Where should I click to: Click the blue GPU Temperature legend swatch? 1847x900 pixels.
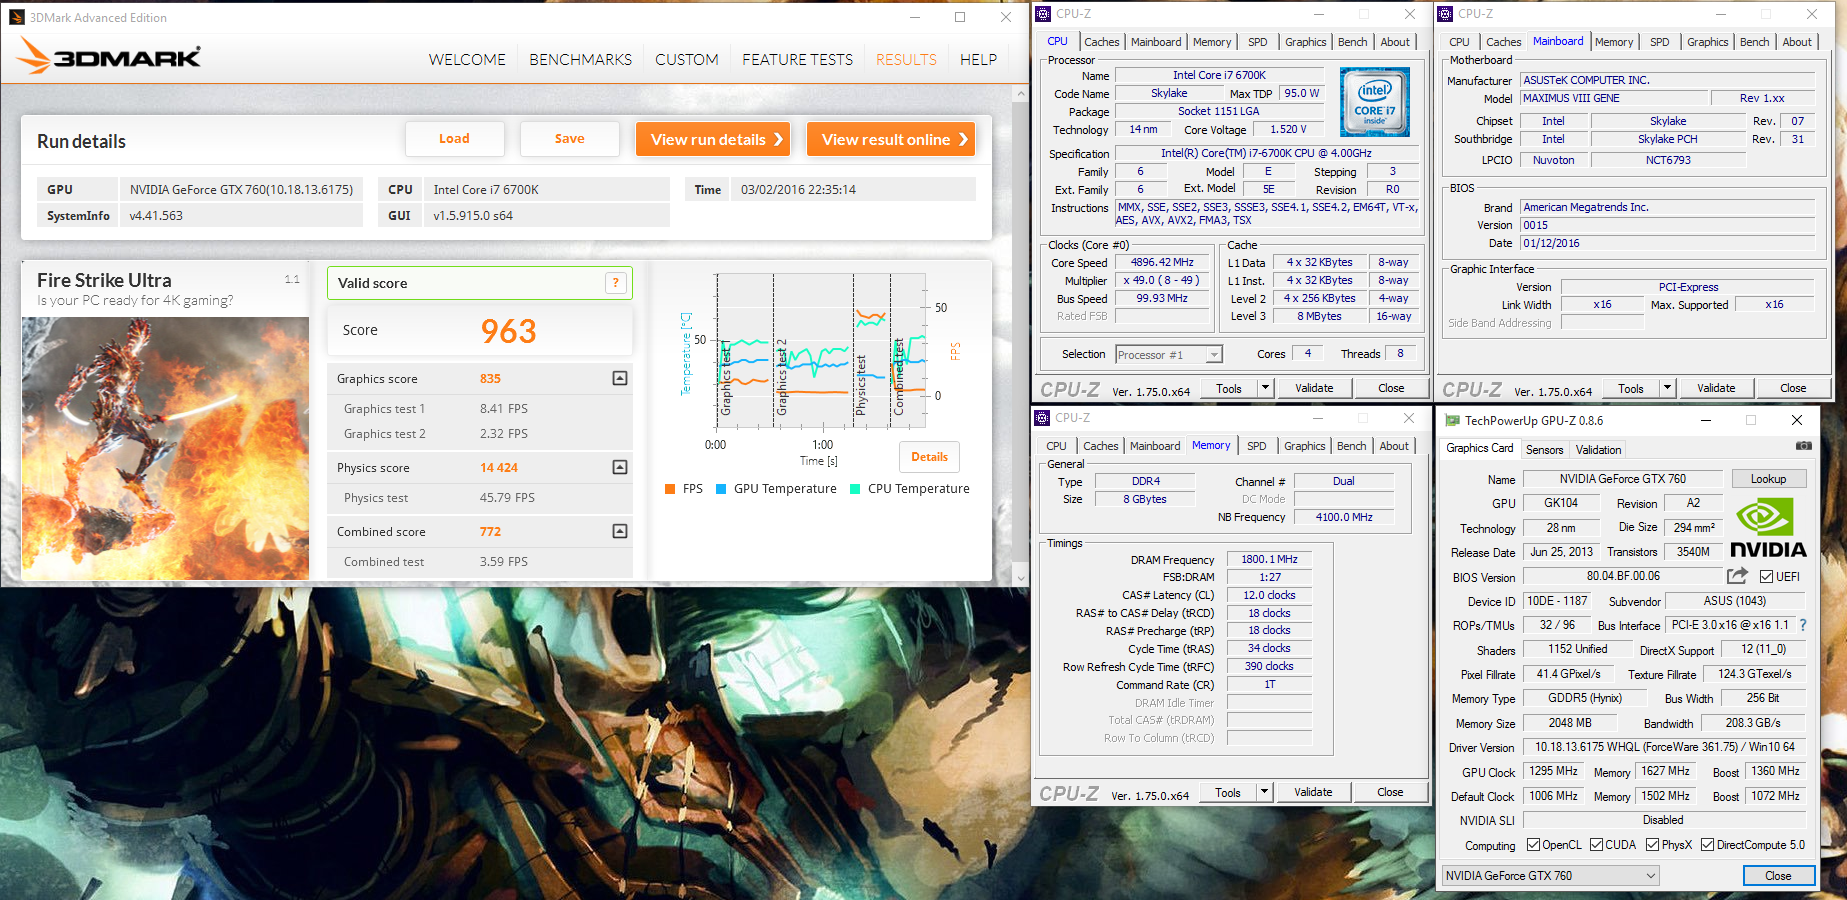click(721, 489)
